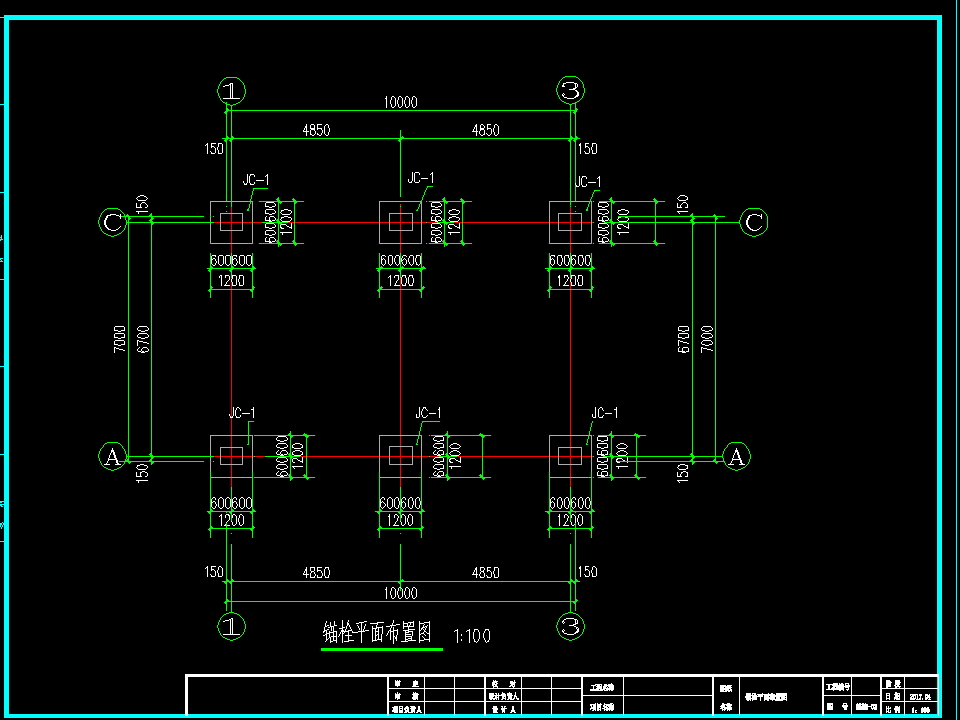Click axis bubble A on the left side
Screen dimensions: 960x720
113,456
